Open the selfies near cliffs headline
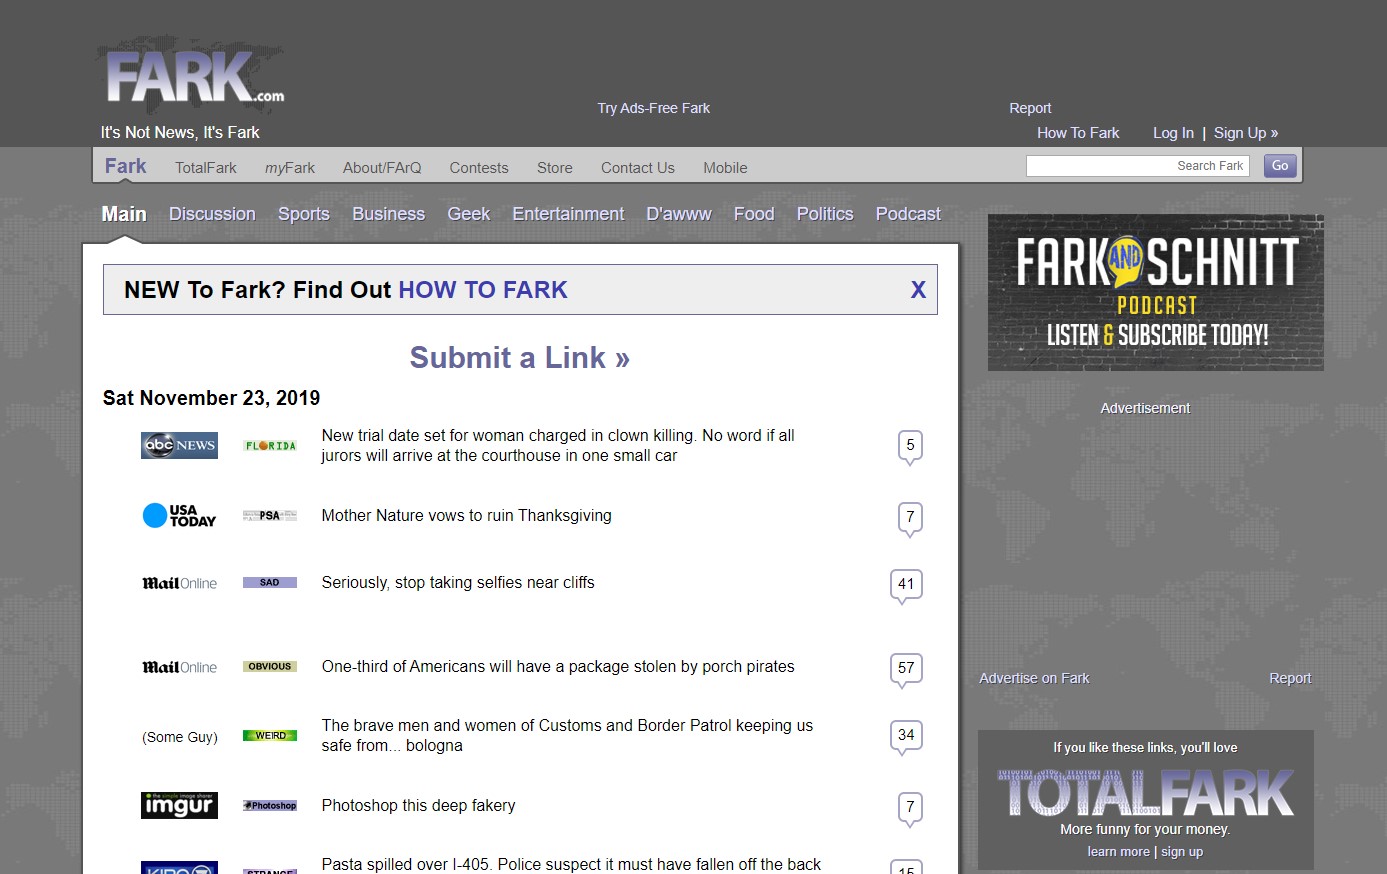 458,583
